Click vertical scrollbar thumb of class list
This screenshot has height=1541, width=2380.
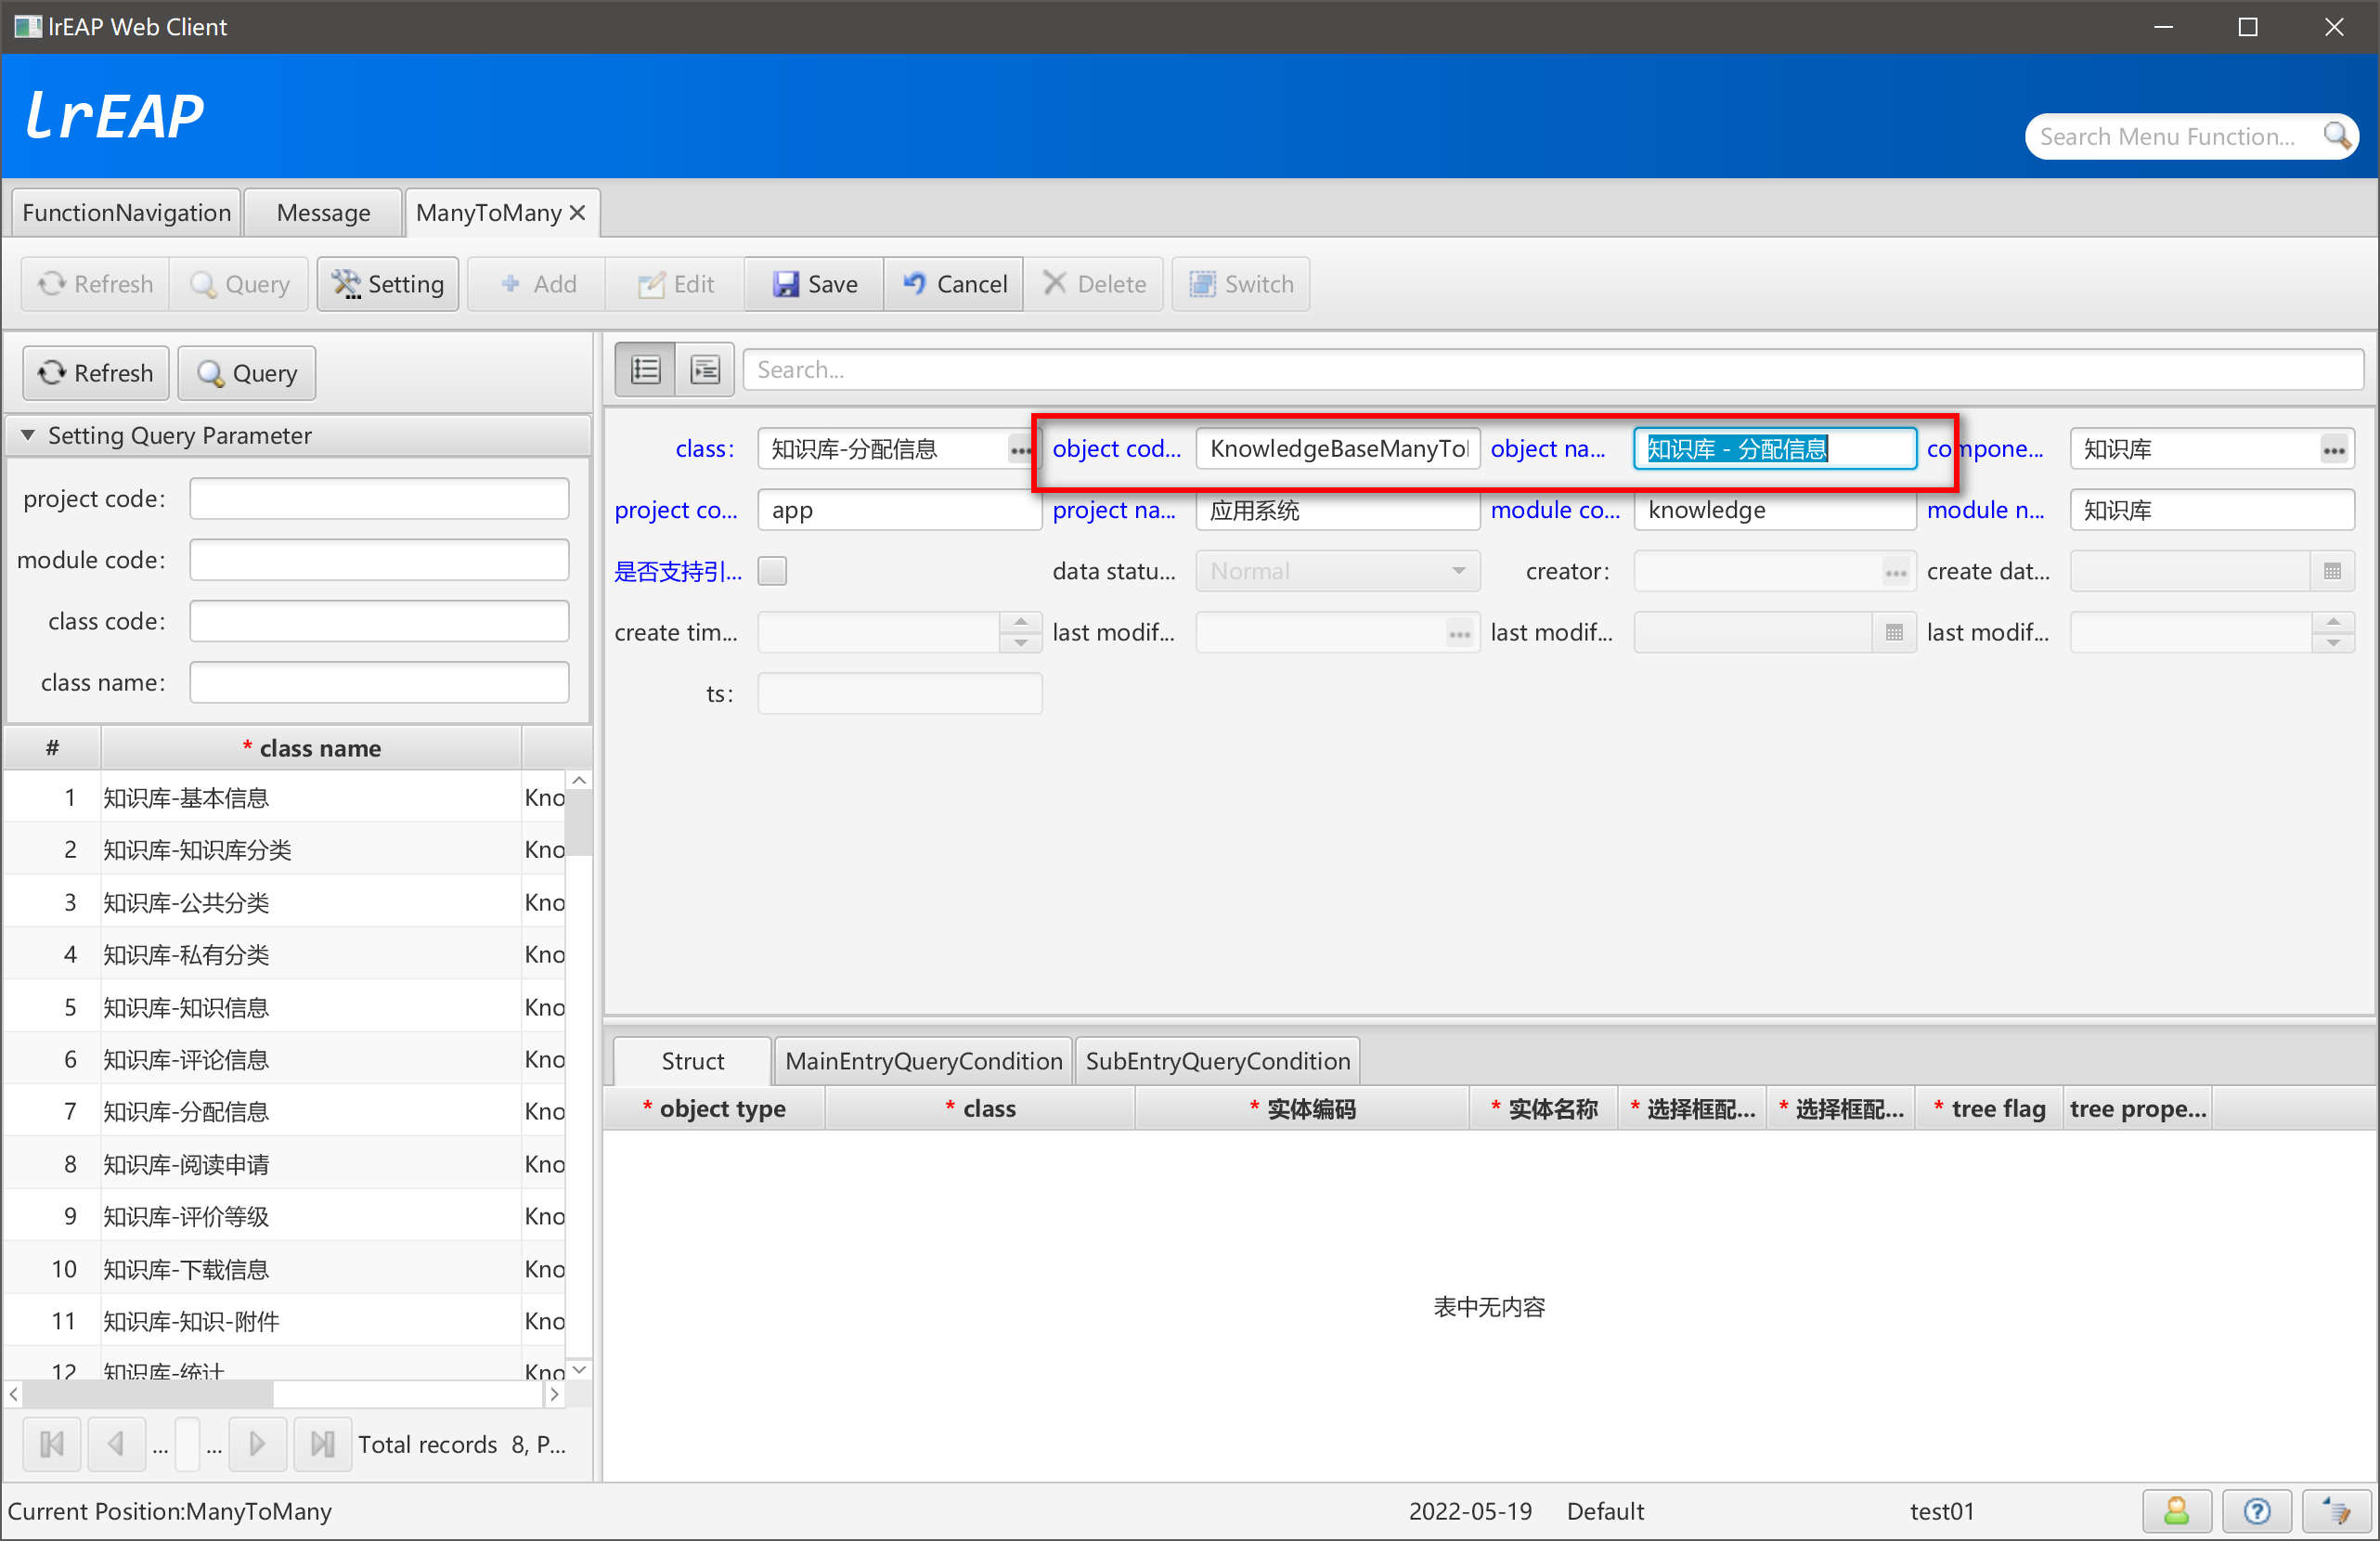coord(579,822)
